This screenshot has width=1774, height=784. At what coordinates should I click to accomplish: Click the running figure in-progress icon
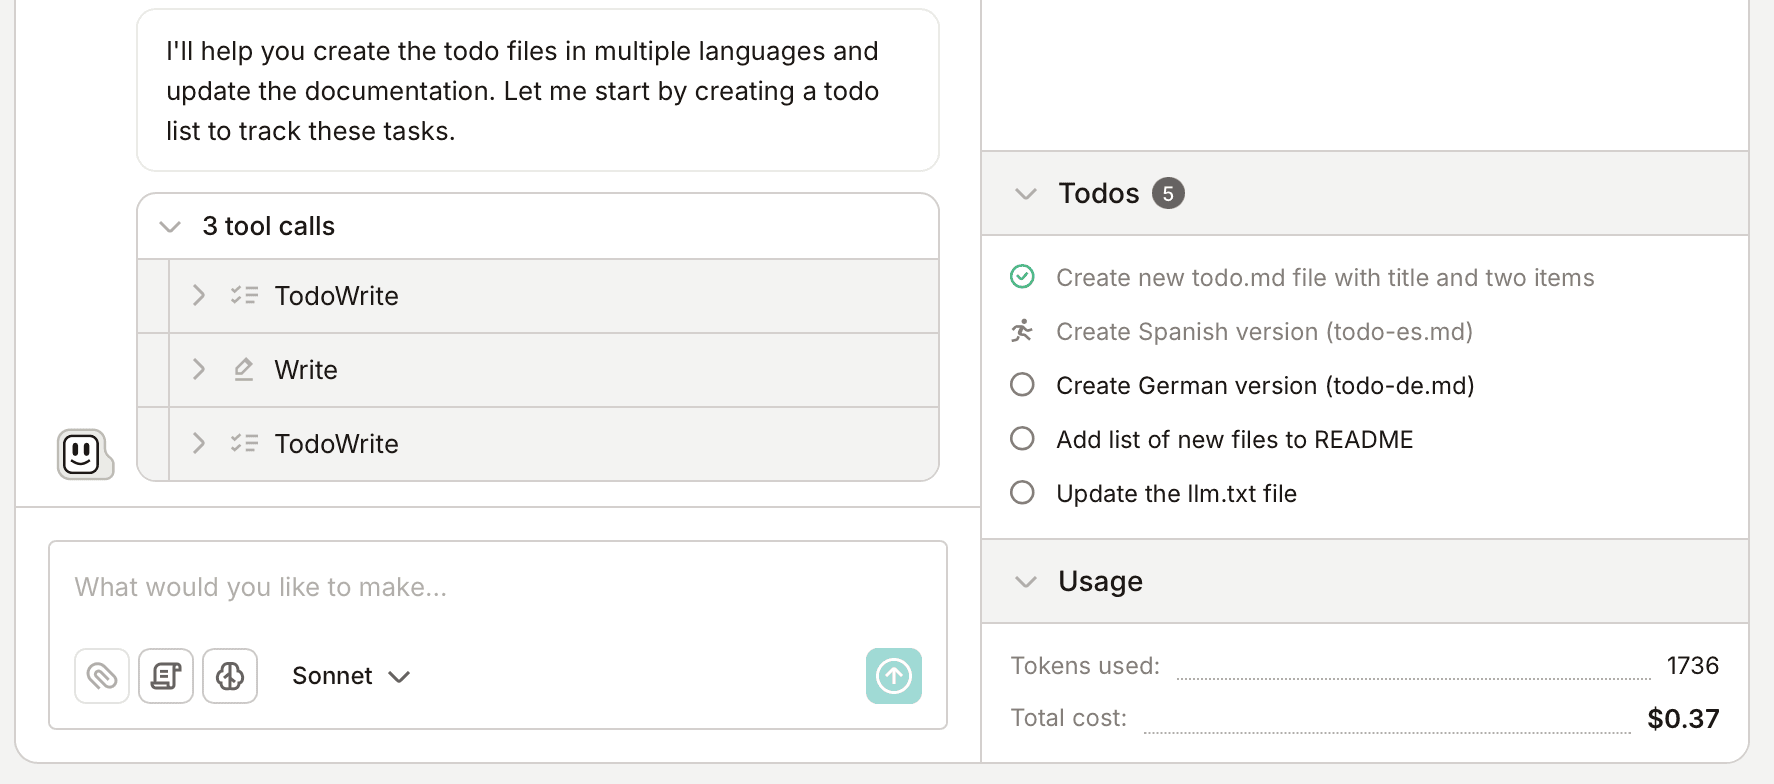click(1022, 331)
